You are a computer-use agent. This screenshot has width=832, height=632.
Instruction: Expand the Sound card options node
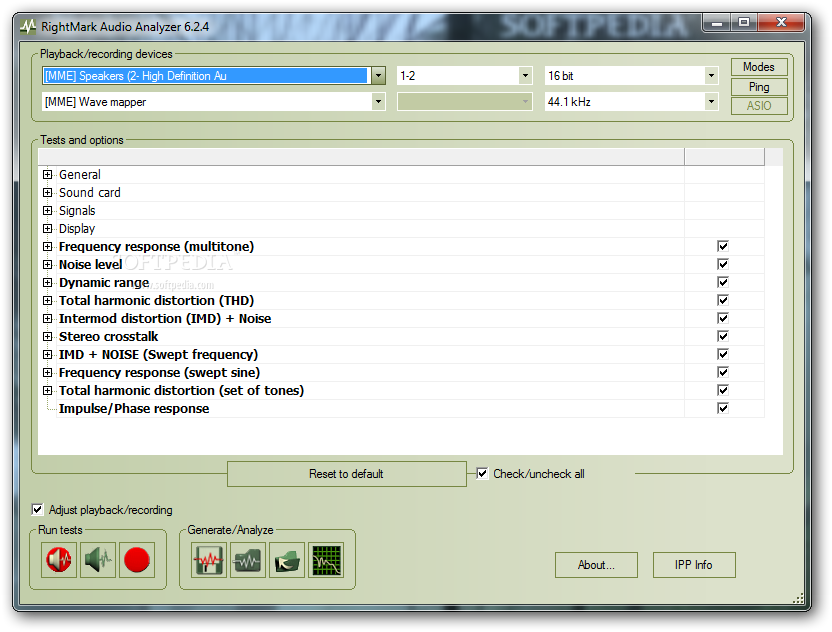coord(48,193)
